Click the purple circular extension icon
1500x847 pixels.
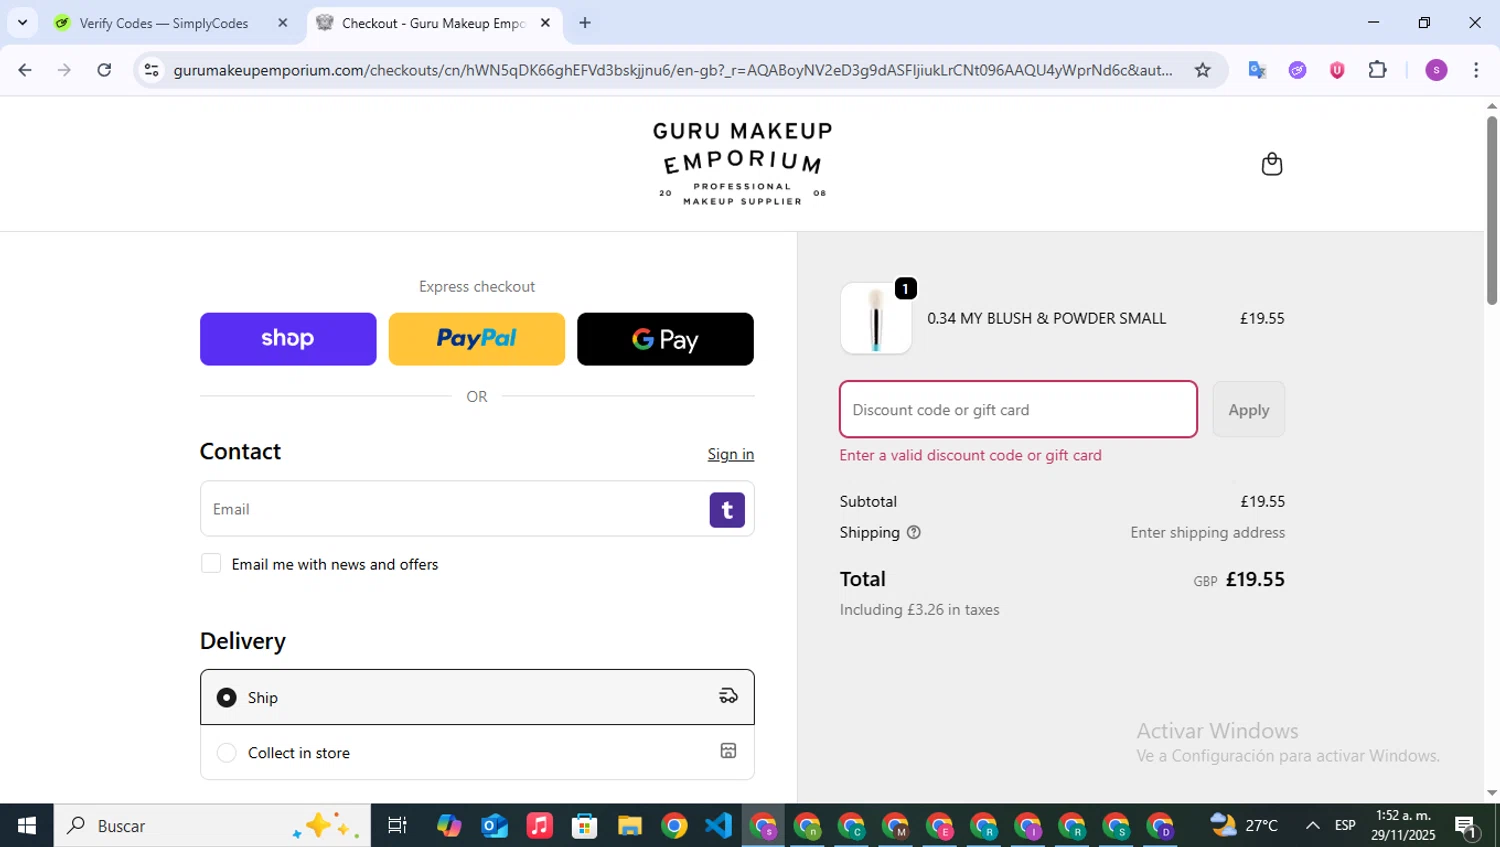coord(1297,70)
